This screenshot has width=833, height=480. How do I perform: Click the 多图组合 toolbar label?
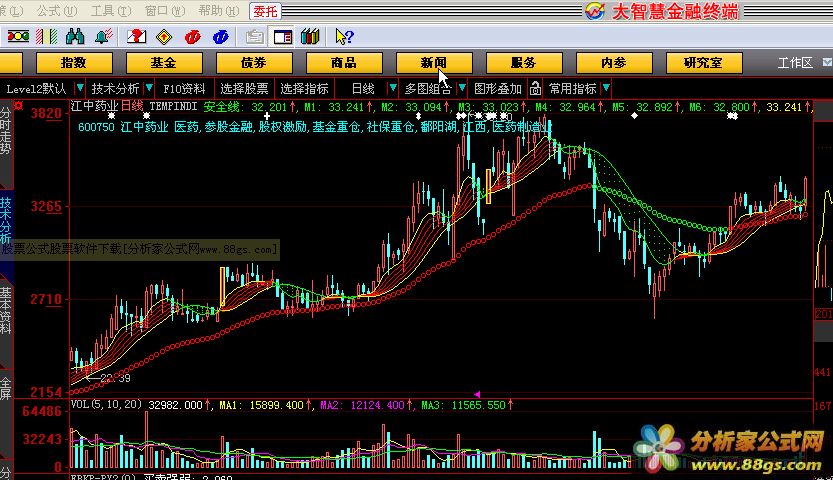(428, 88)
